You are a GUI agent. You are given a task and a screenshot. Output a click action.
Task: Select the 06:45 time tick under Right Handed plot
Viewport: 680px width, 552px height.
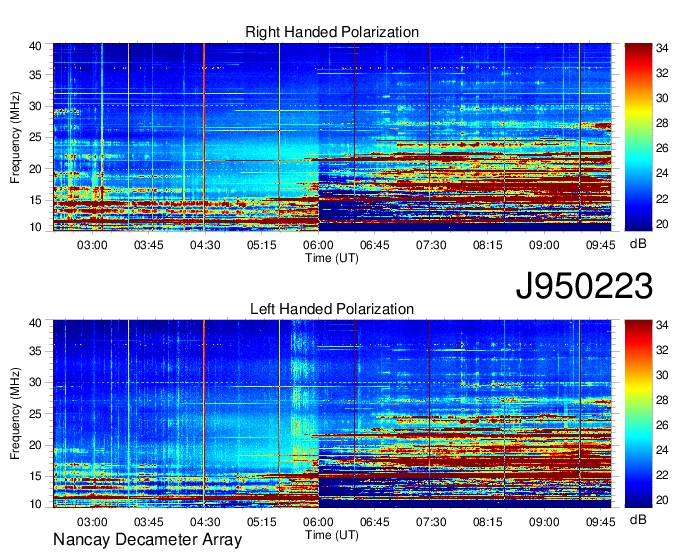(375, 245)
